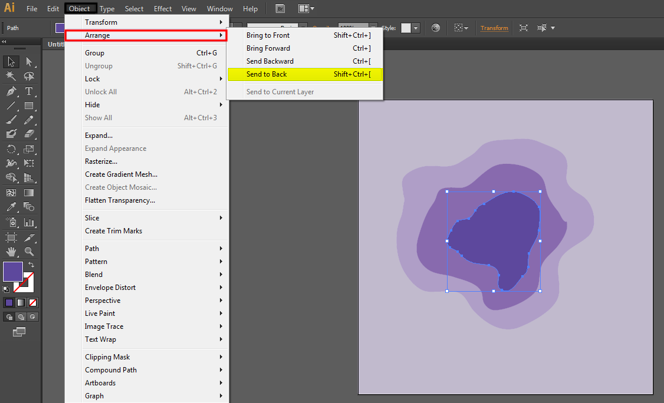The image size is (664, 403).
Task: Select the Pen tool
Action: [x=11, y=91]
